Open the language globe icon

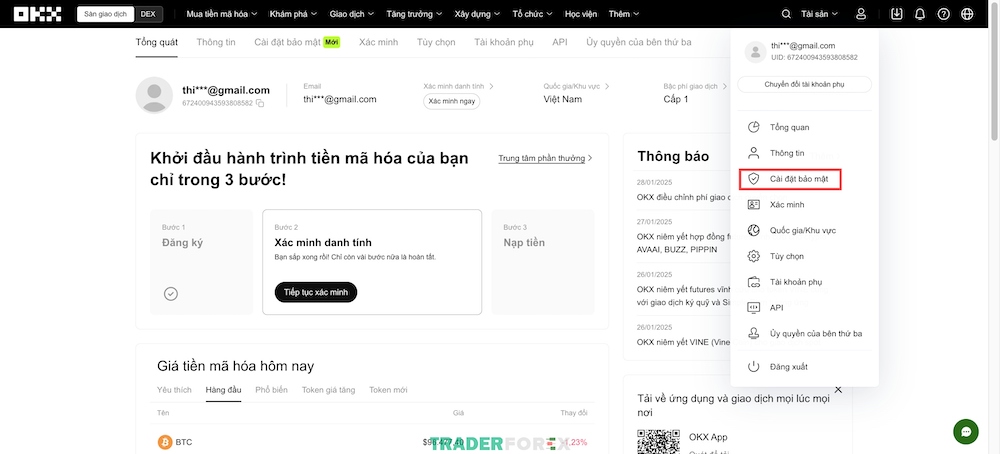click(x=967, y=14)
